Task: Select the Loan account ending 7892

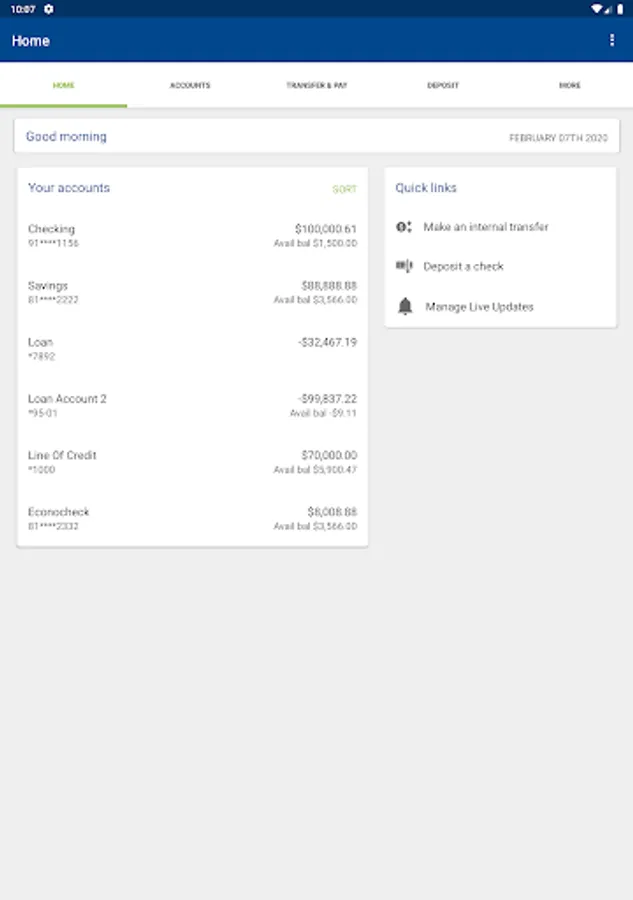Action: (x=192, y=349)
